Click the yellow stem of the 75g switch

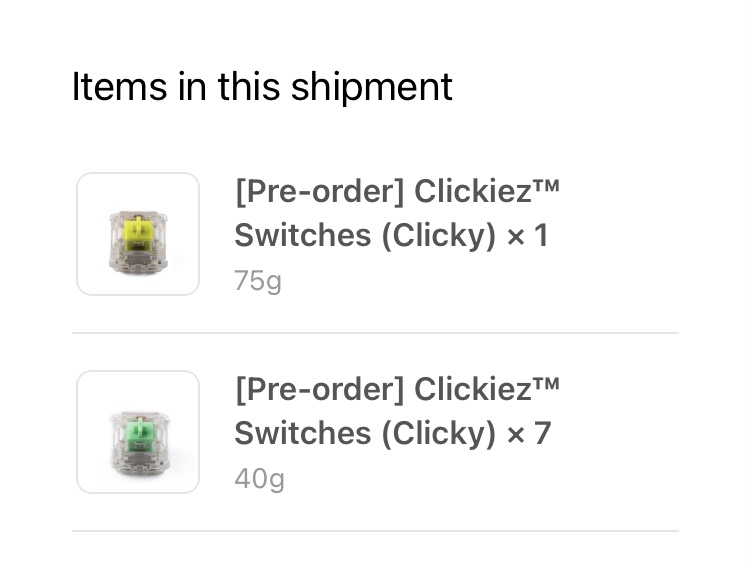(138, 230)
